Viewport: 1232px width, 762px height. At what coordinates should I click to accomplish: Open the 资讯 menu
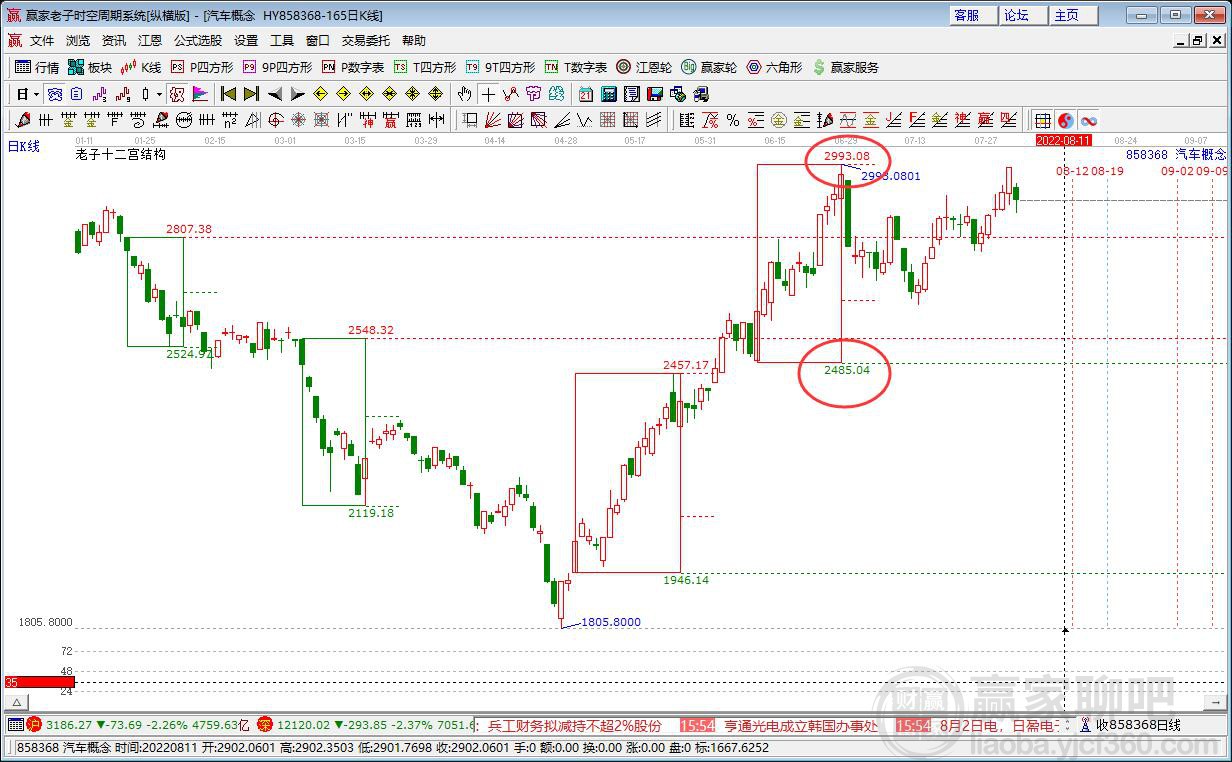[x=114, y=41]
